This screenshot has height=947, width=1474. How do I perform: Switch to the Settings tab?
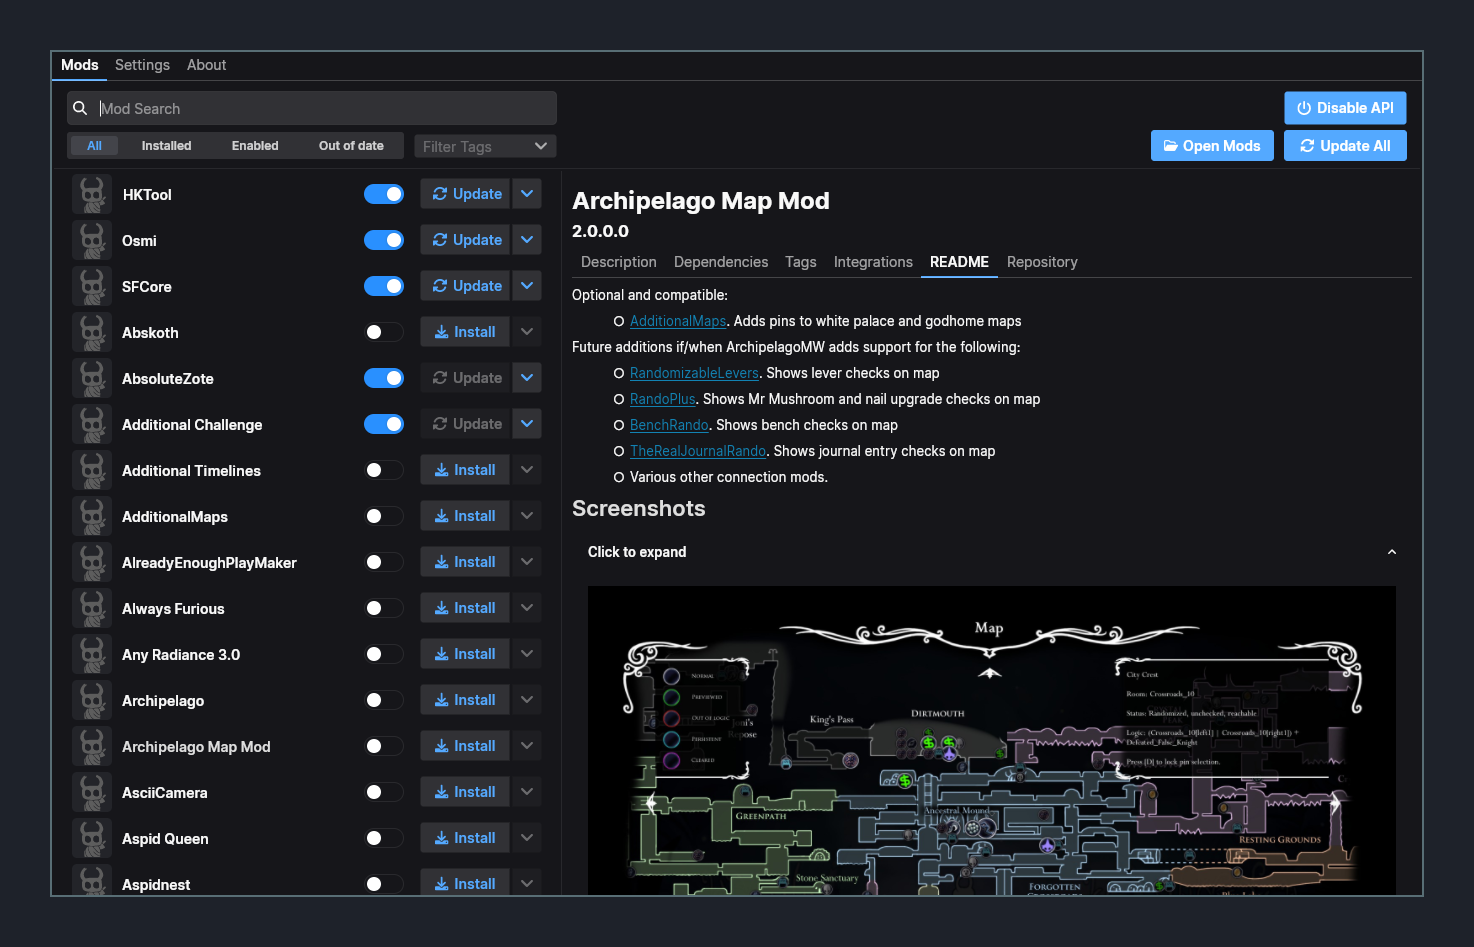coord(142,65)
